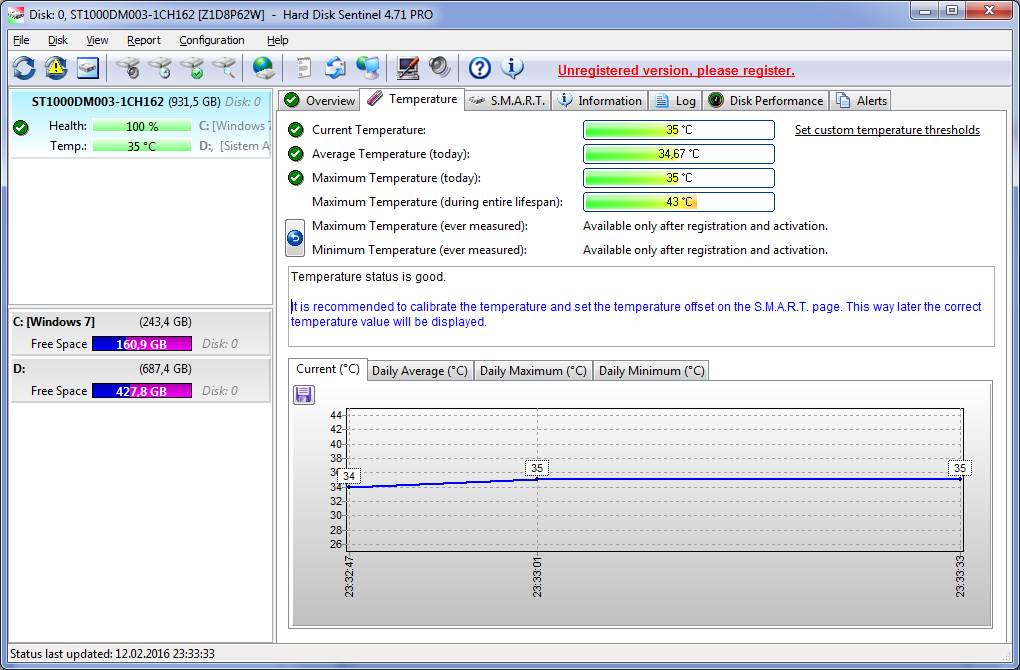Click the speaker sound icon in toolbar
Viewport: 1020px width, 670px height.
point(439,68)
